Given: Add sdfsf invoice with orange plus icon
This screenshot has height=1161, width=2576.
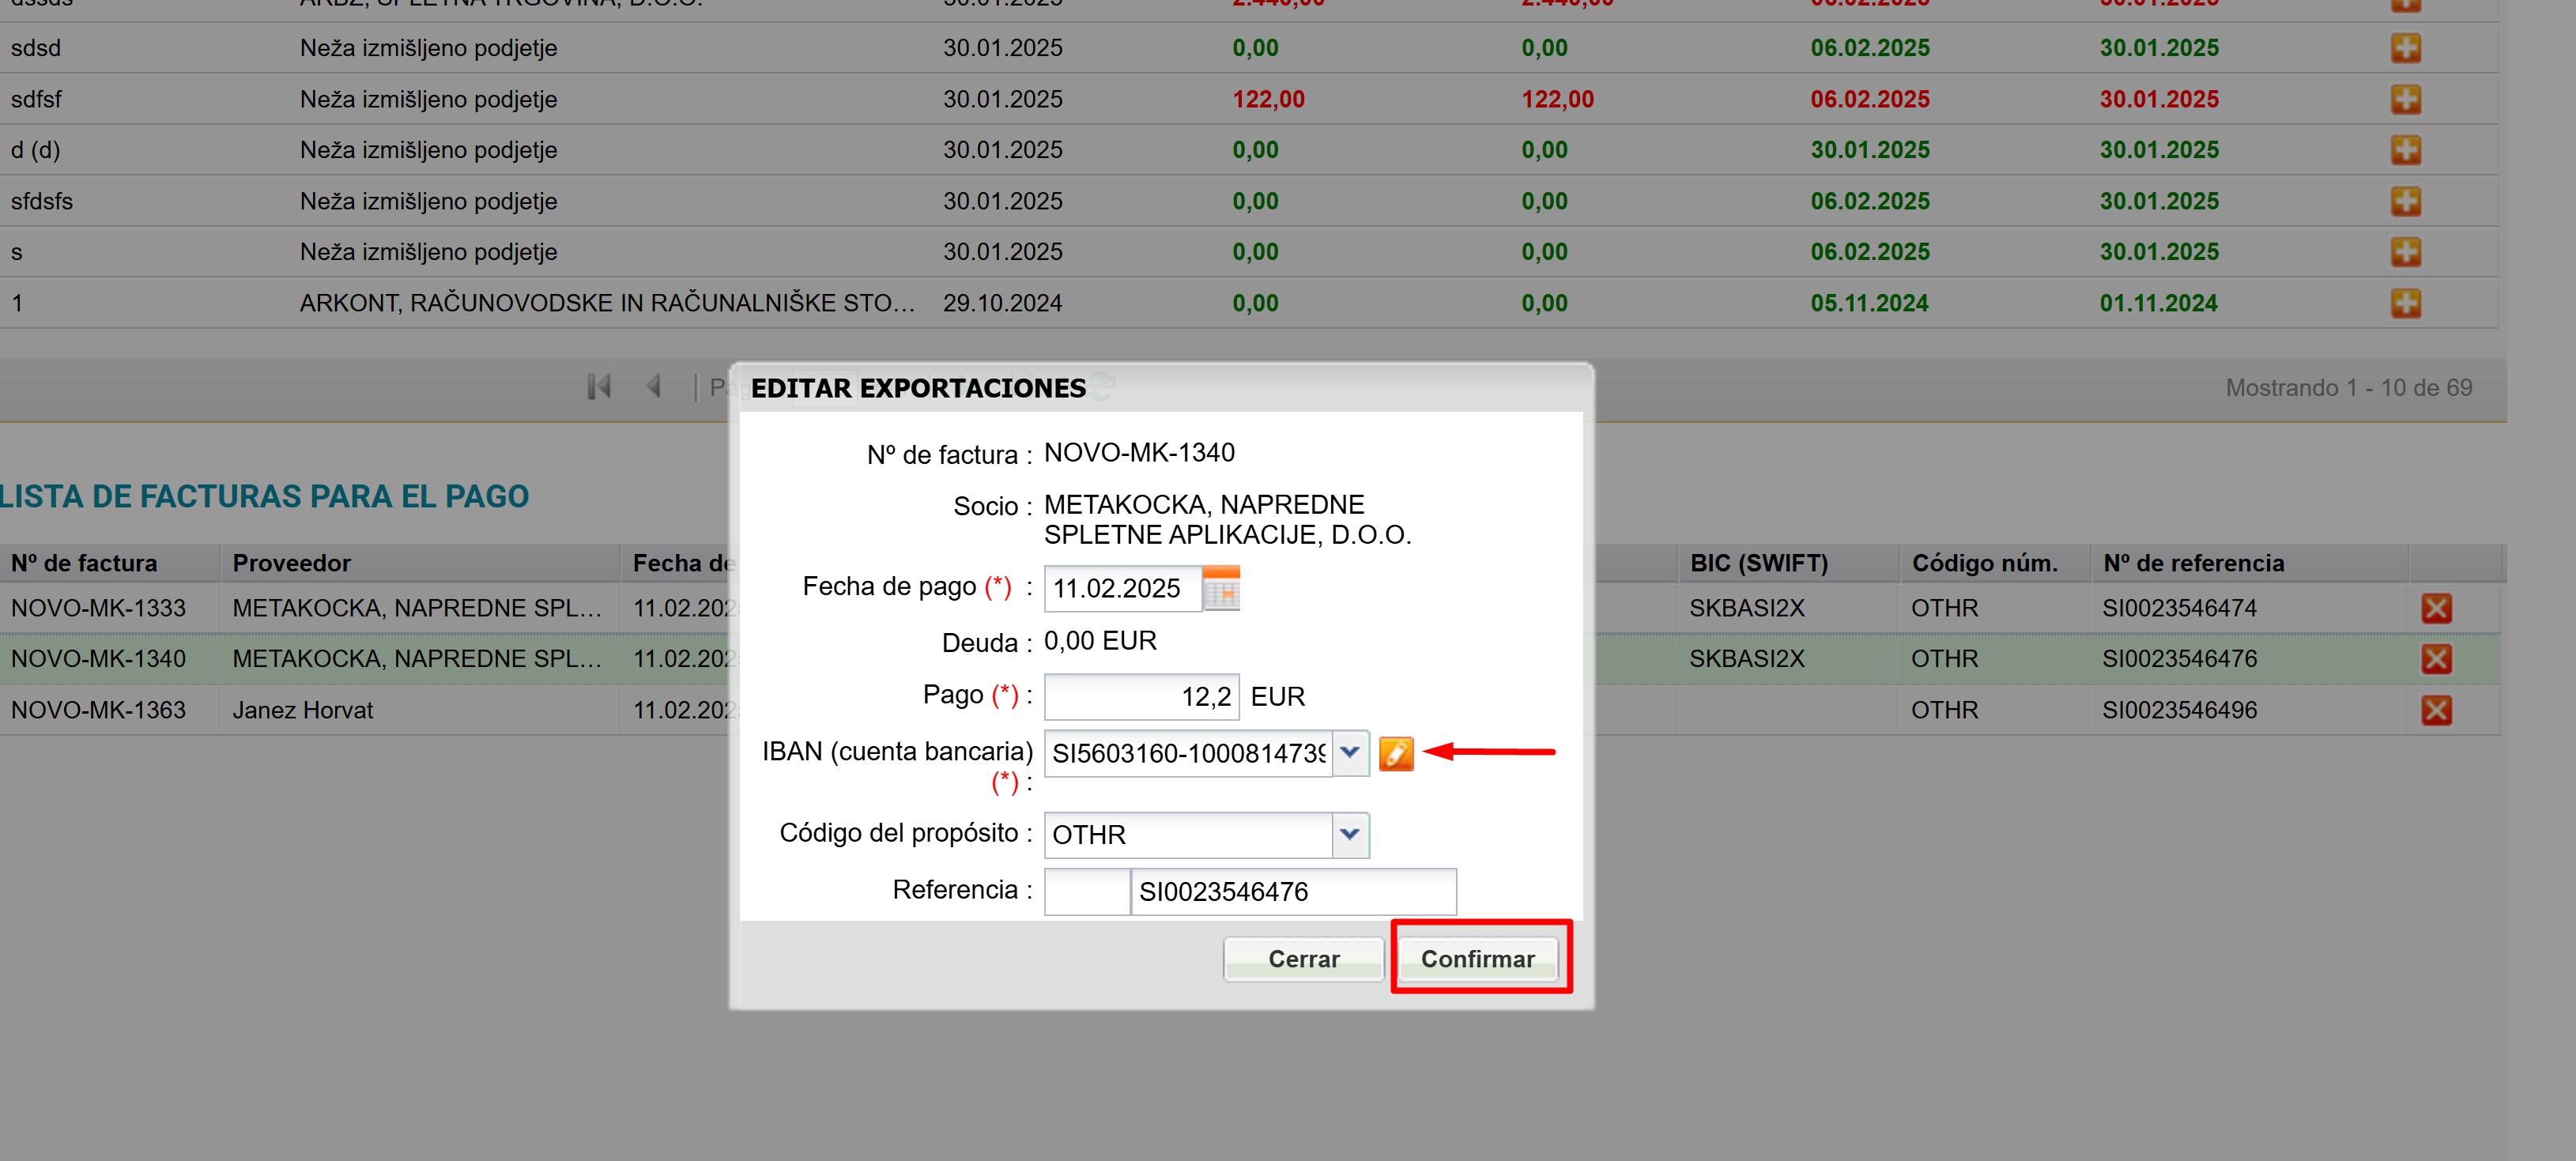Looking at the screenshot, I should 2405,99.
